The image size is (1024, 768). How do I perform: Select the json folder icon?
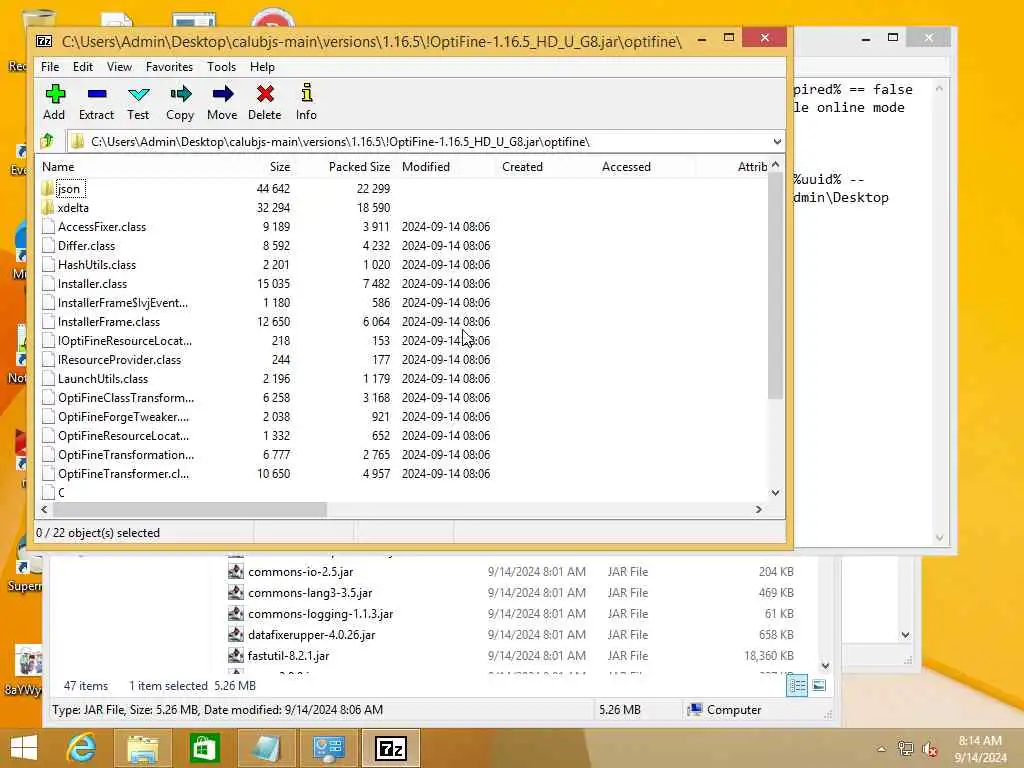point(48,189)
